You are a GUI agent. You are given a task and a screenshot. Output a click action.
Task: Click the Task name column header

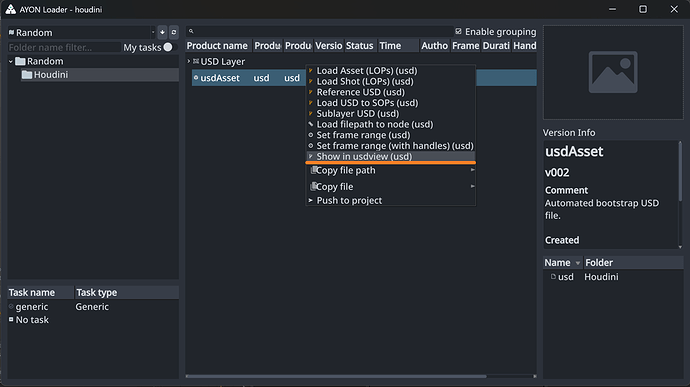[40, 293]
